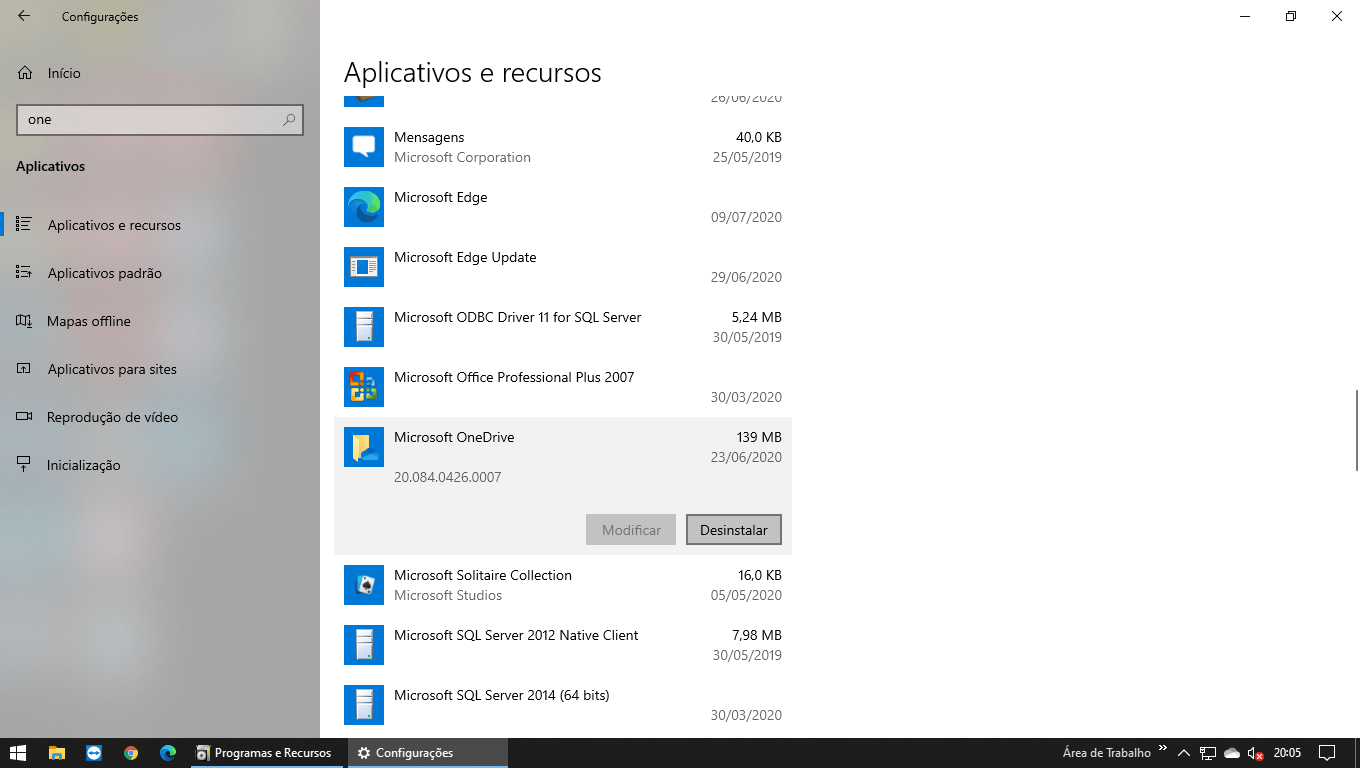The width and height of the screenshot is (1360, 768).
Task: Switch to Programas e Recursos taskbar window
Action: click(266, 753)
